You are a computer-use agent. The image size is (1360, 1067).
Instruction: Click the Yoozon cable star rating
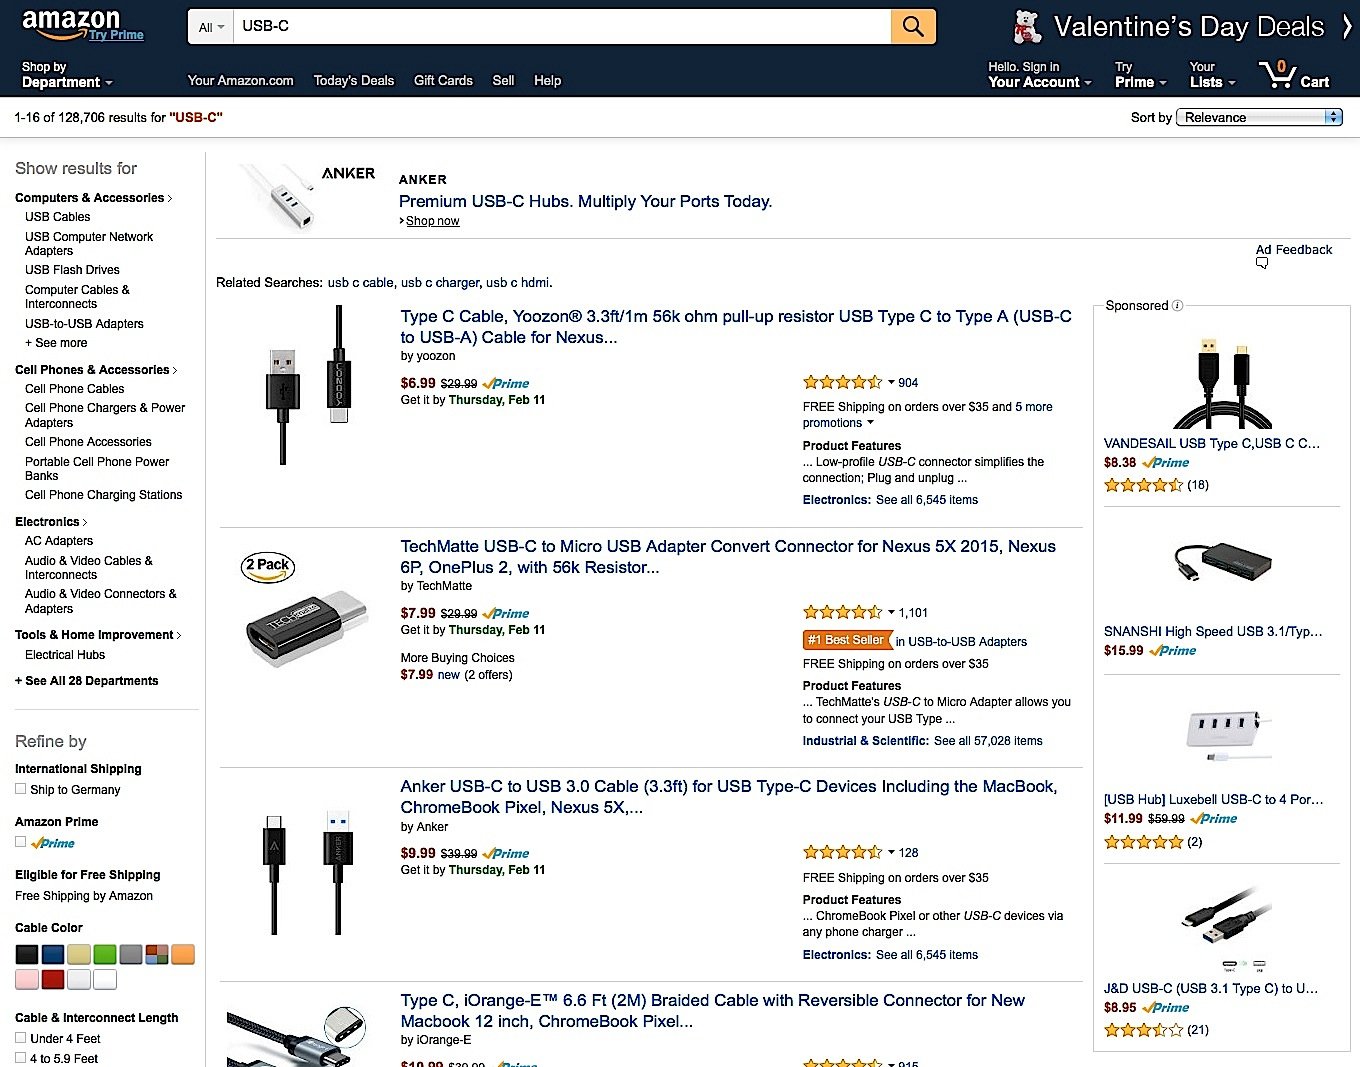click(x=842, y=382)
